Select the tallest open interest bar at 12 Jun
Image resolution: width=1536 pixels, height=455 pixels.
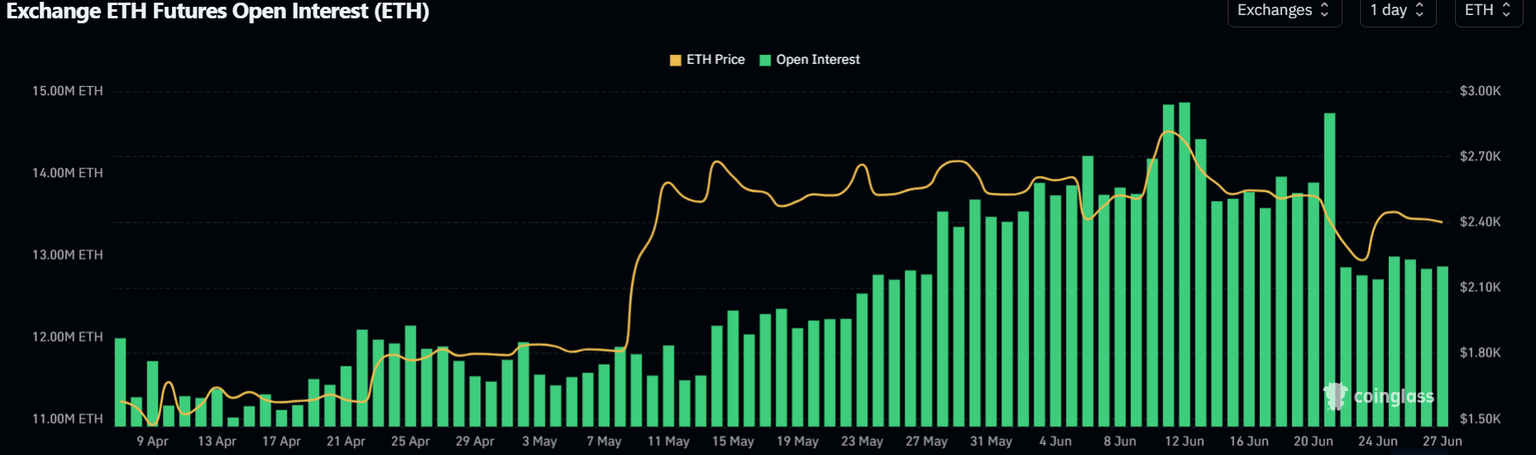pos(1185,264)
